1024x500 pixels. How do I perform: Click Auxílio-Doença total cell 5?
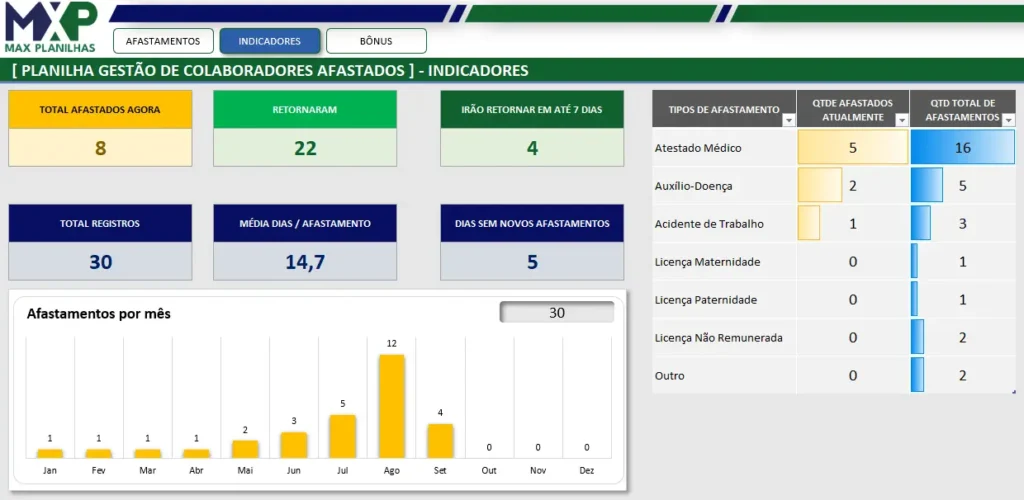point(963,185)
